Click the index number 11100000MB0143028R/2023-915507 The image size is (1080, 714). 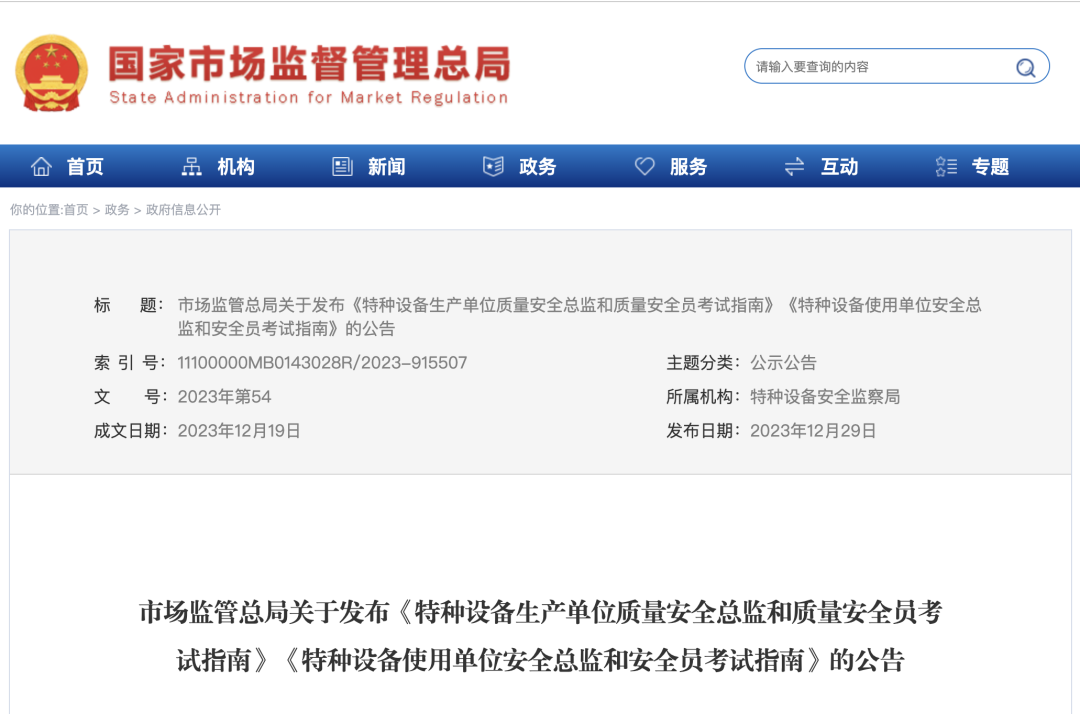322,363
